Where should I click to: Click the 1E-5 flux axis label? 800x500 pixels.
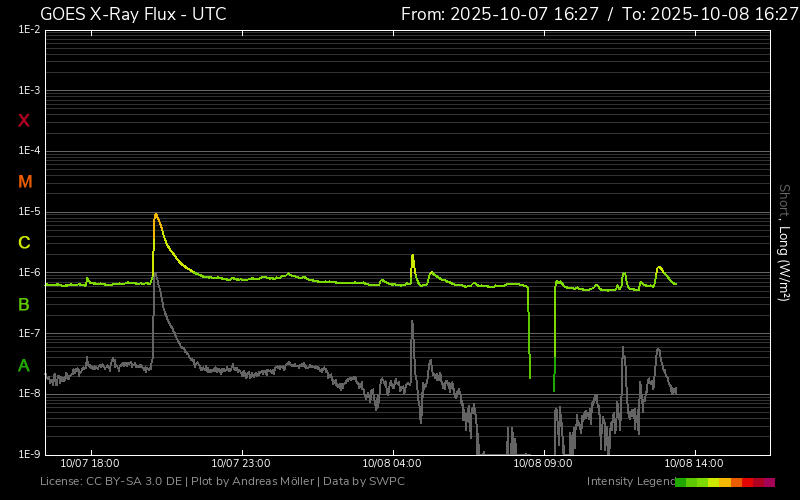coord(29,212)
